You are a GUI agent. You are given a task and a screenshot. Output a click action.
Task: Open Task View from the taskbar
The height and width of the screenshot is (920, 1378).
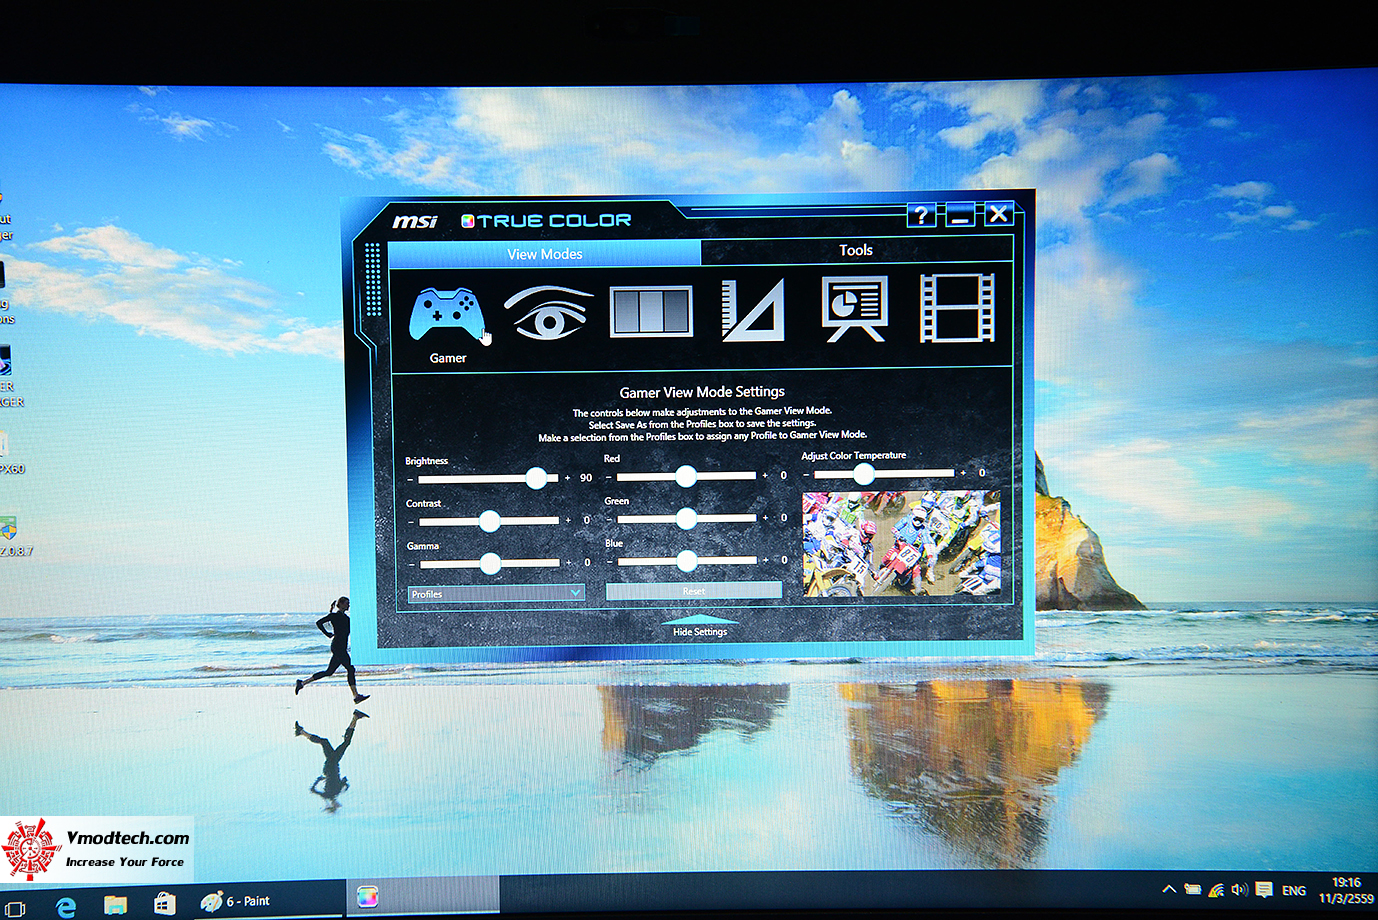click(15, 907)
